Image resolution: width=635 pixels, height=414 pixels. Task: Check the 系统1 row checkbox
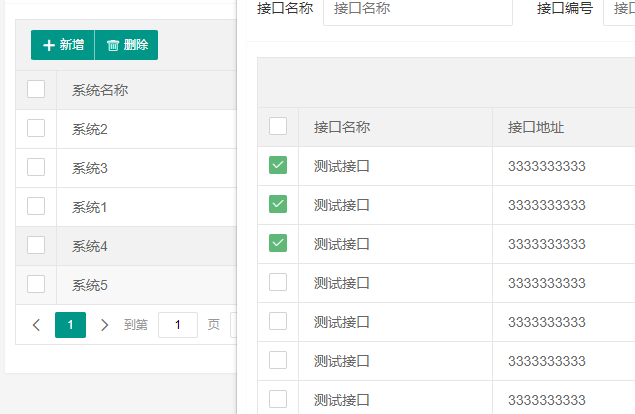pyautogui.click(x=36, y=206)
